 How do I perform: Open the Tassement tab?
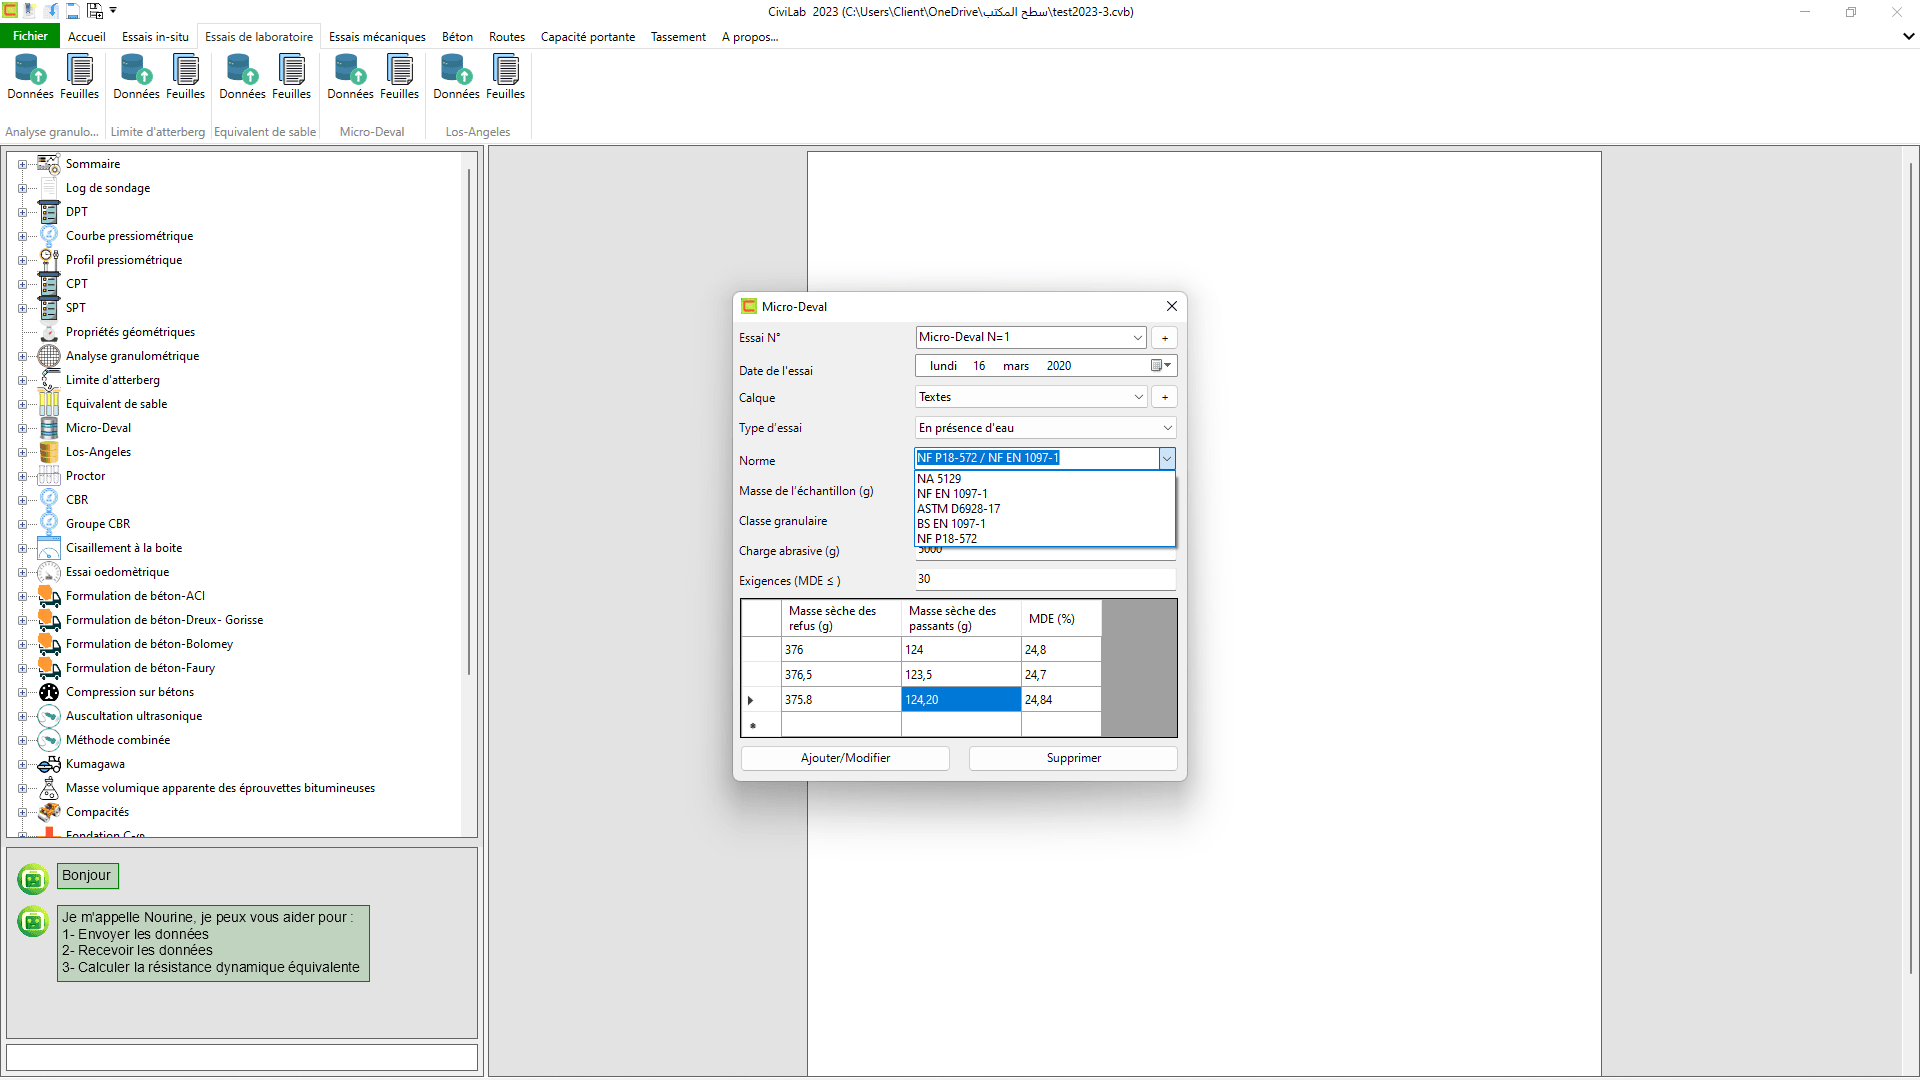pos(678,37)
